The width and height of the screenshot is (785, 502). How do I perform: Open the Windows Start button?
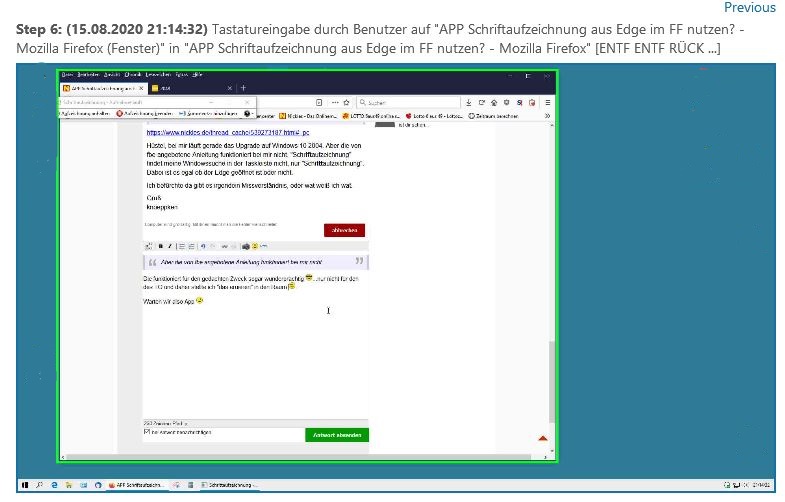[25, 485]
